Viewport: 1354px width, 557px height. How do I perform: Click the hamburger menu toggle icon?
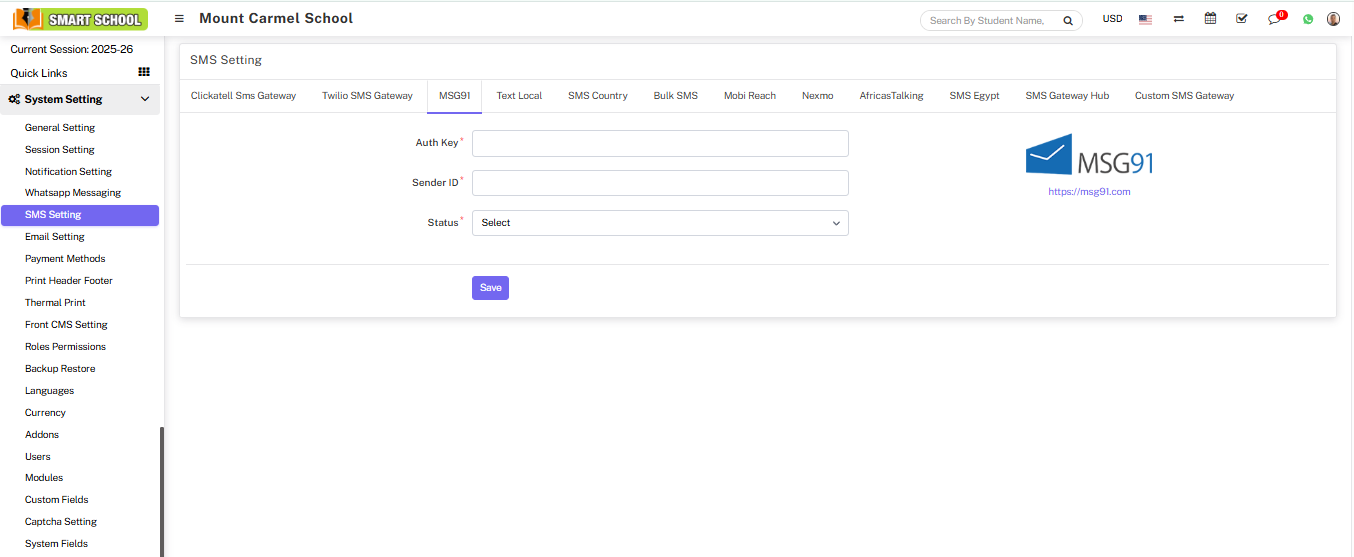pyautogui.click(x=179, y=19)
